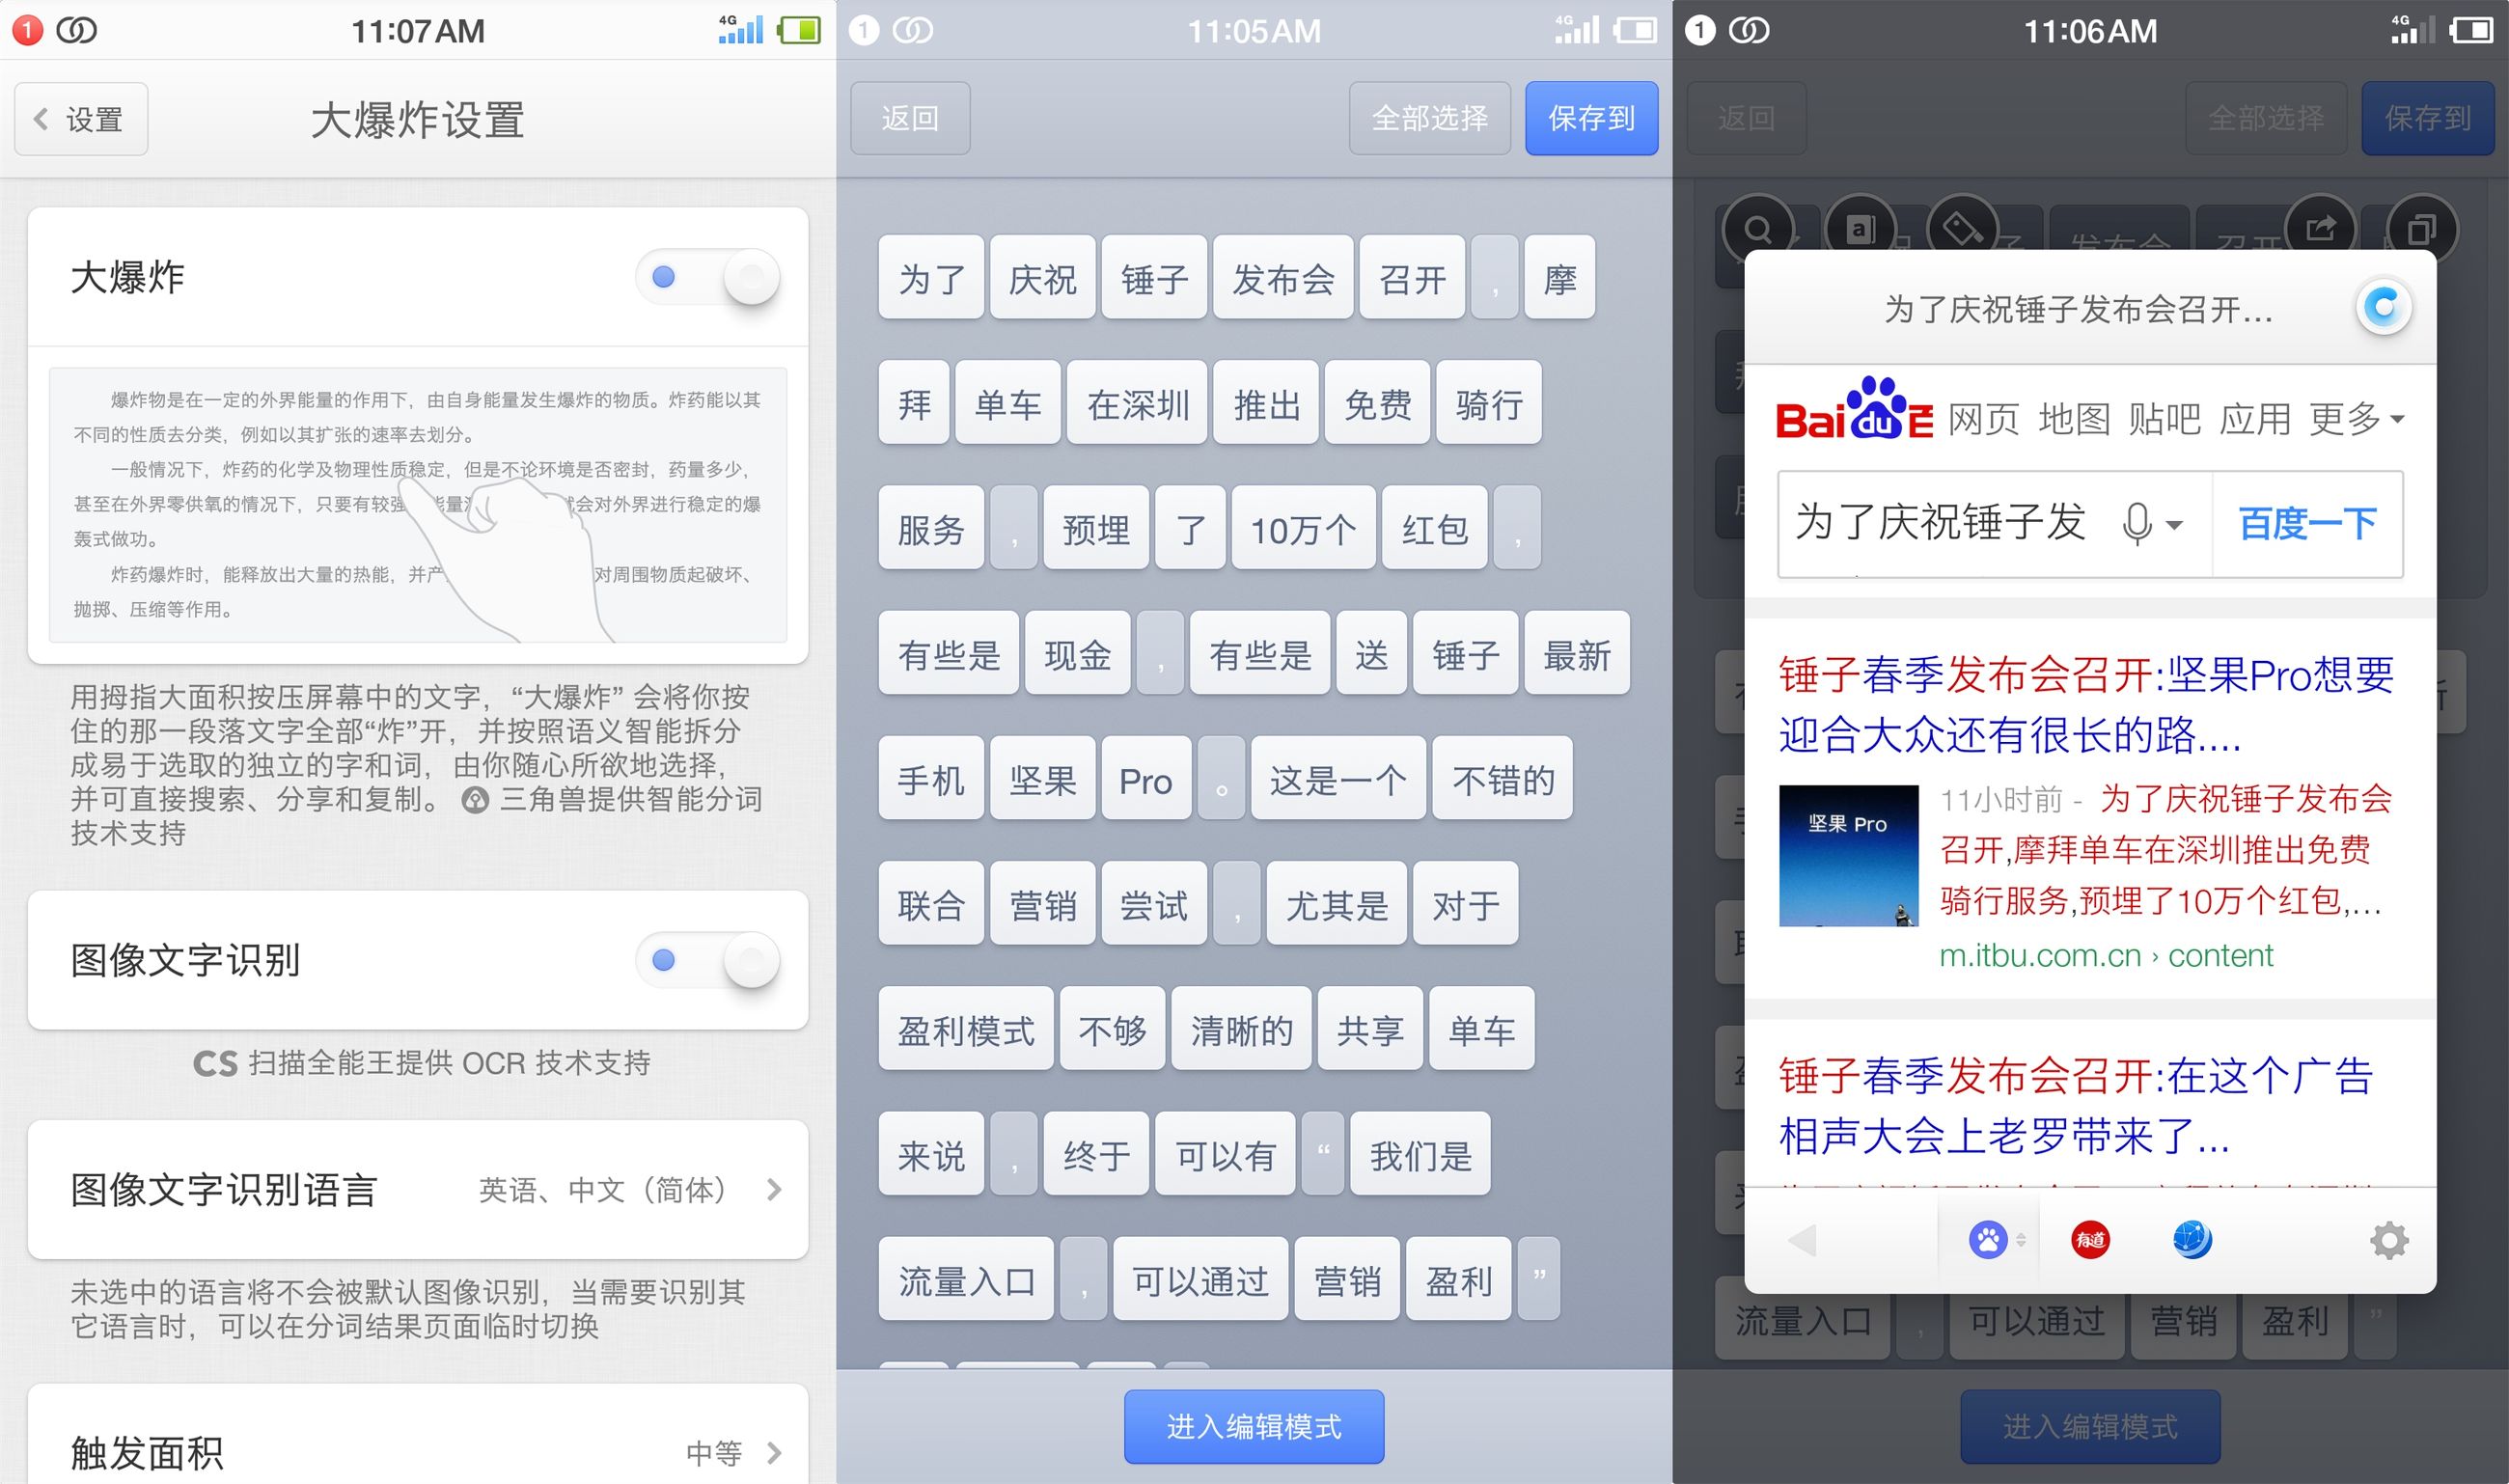Select the 联合 word chip

(x=931, y=904)
